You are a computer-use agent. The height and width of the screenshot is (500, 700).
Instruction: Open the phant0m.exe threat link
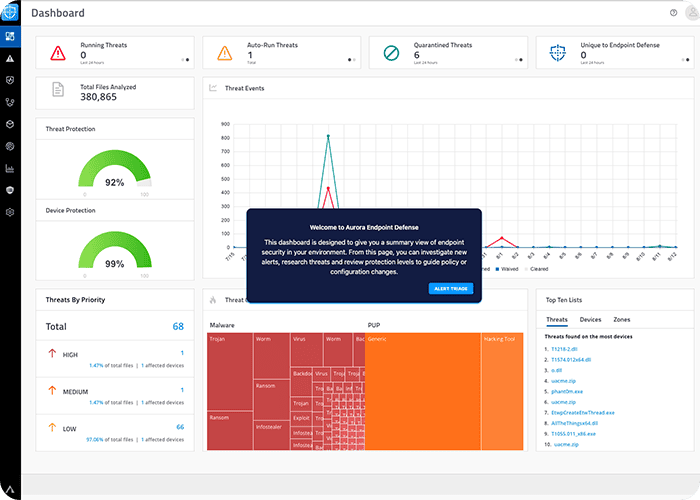pyautogui.click(x=567, y=392)
